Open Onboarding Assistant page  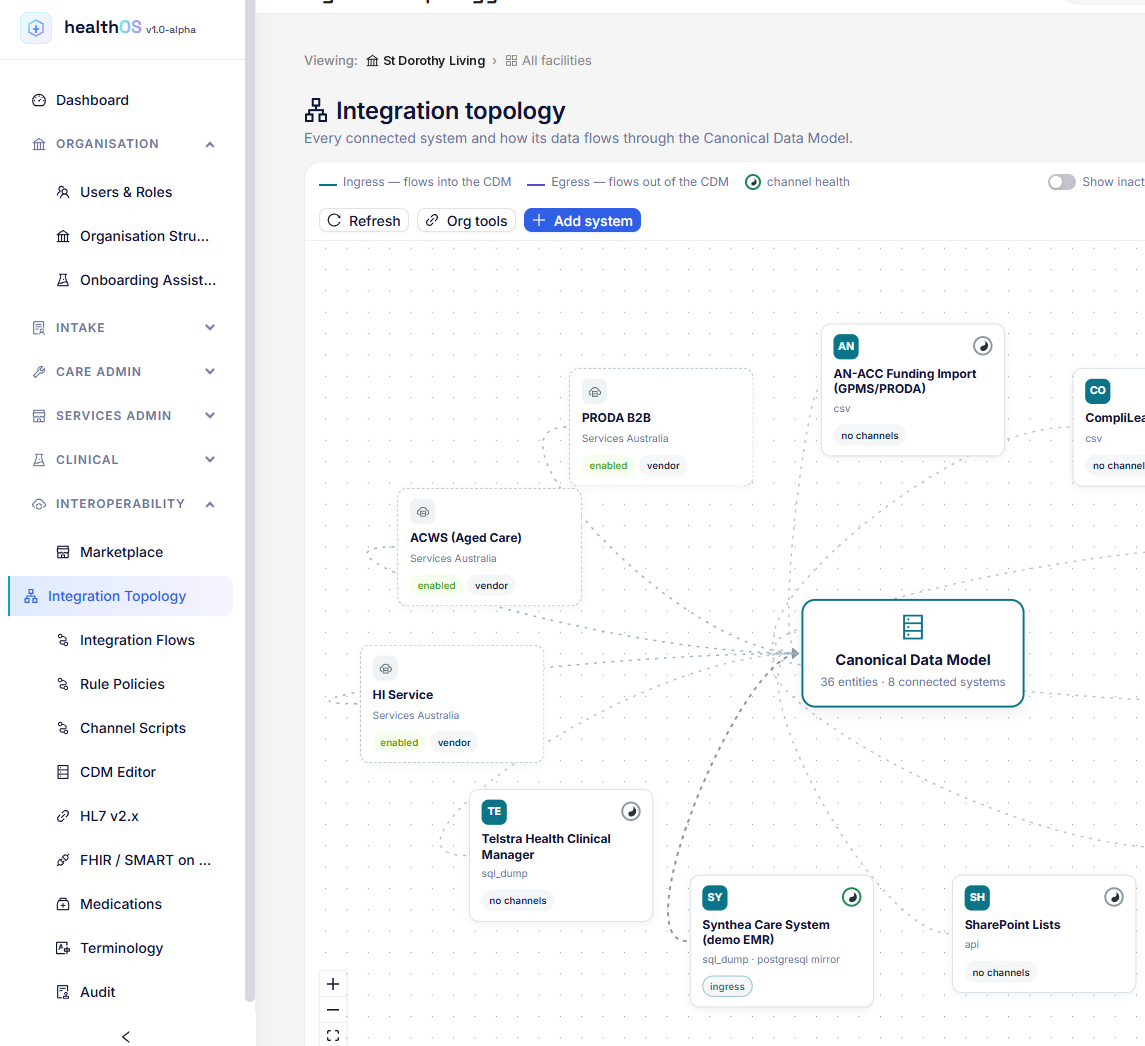coord(148,280)
